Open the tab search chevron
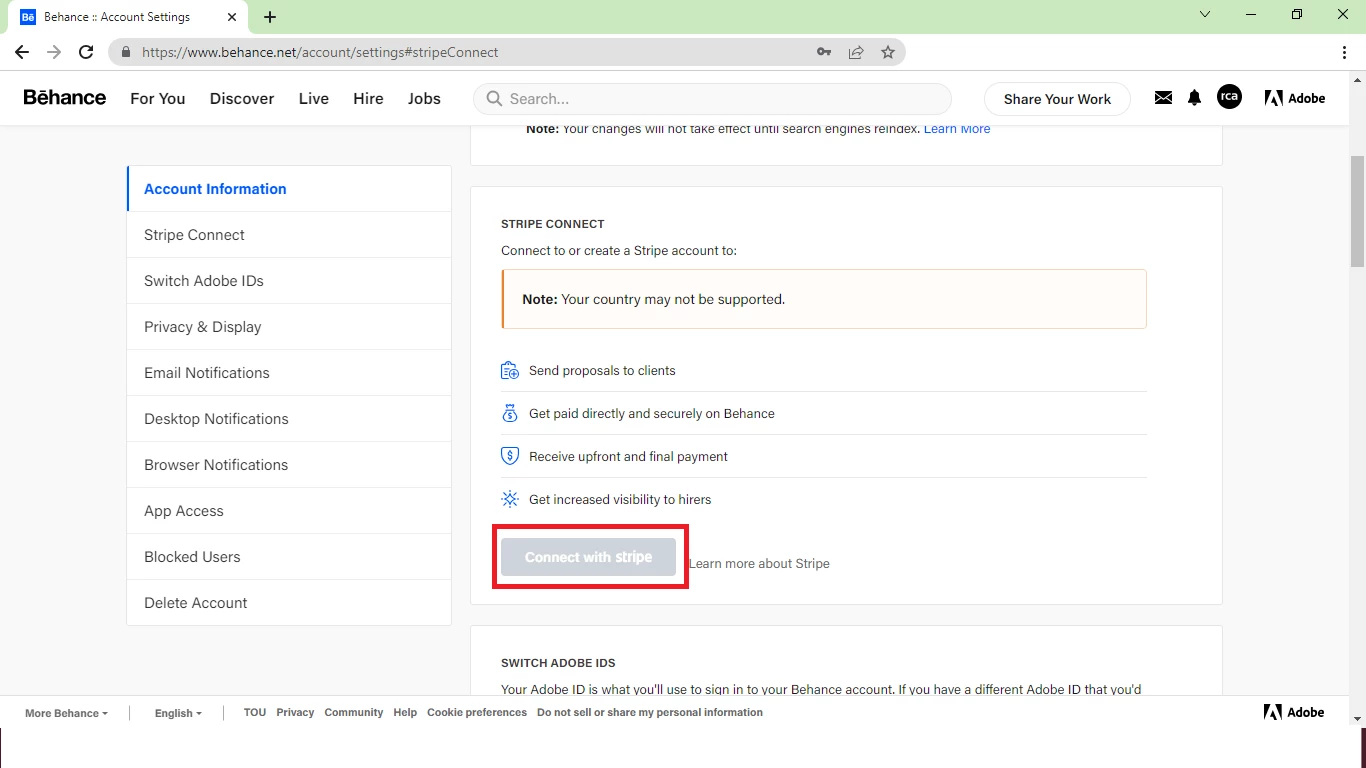The width and height of the screenshot is (1366, 768). [x=1205, y=15]
